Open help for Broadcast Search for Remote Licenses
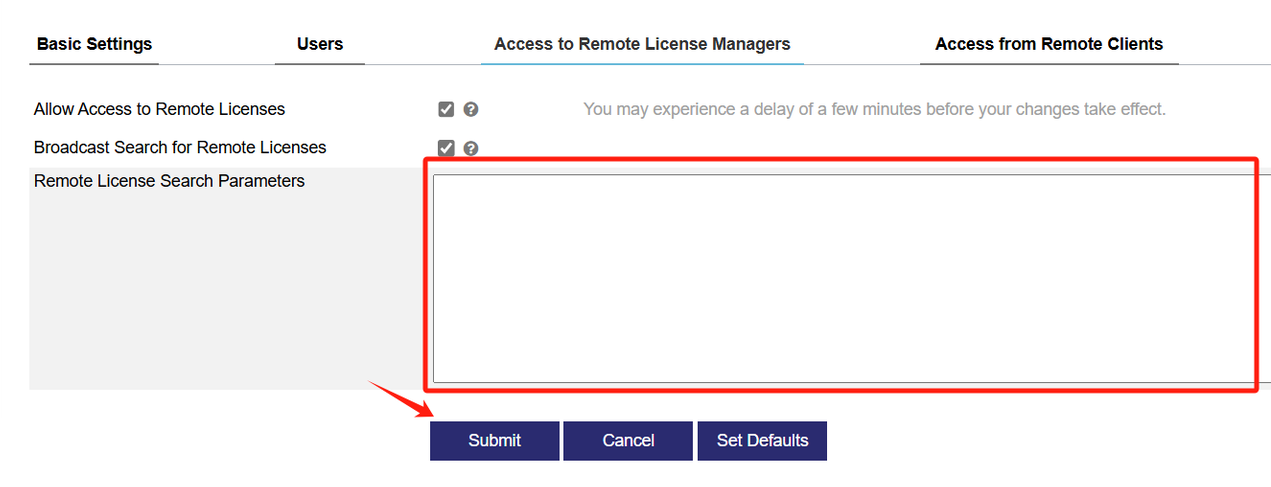Viewport: 1271px width, 487px height. tap(471, 148)
